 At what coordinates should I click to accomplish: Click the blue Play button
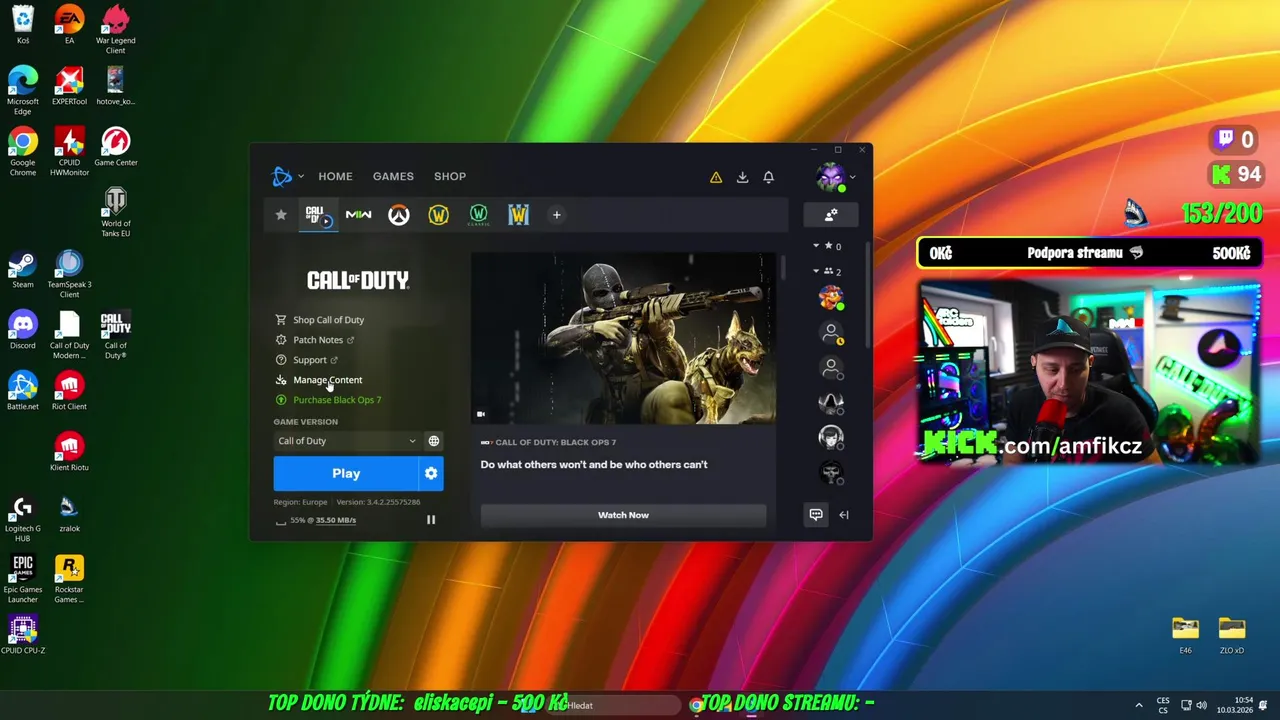click(346, 473)
